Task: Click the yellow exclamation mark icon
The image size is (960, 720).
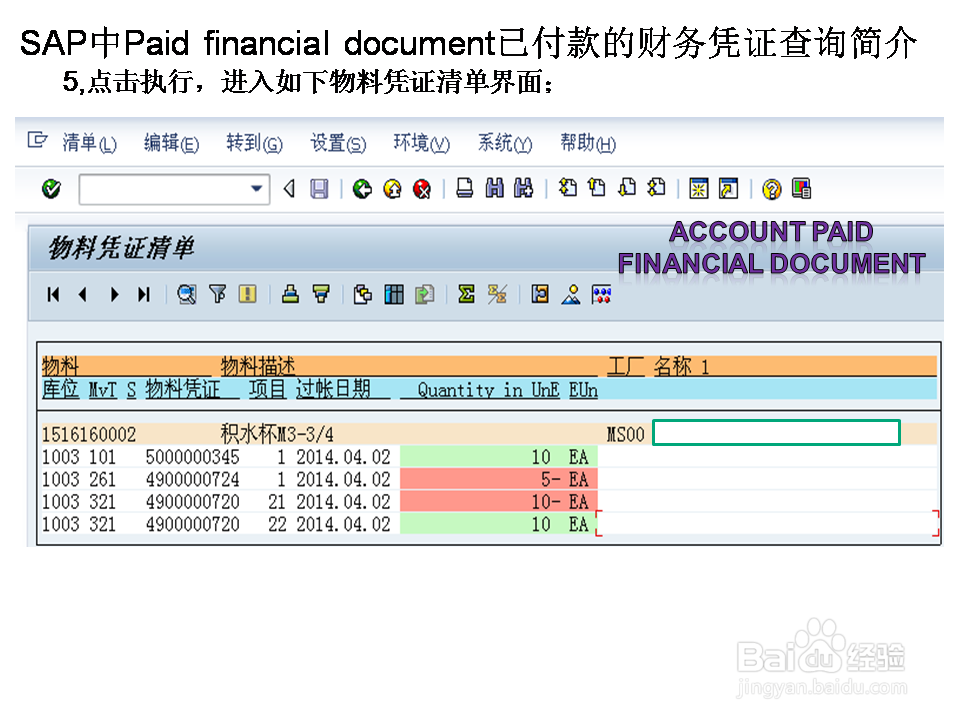Action: 247,295
